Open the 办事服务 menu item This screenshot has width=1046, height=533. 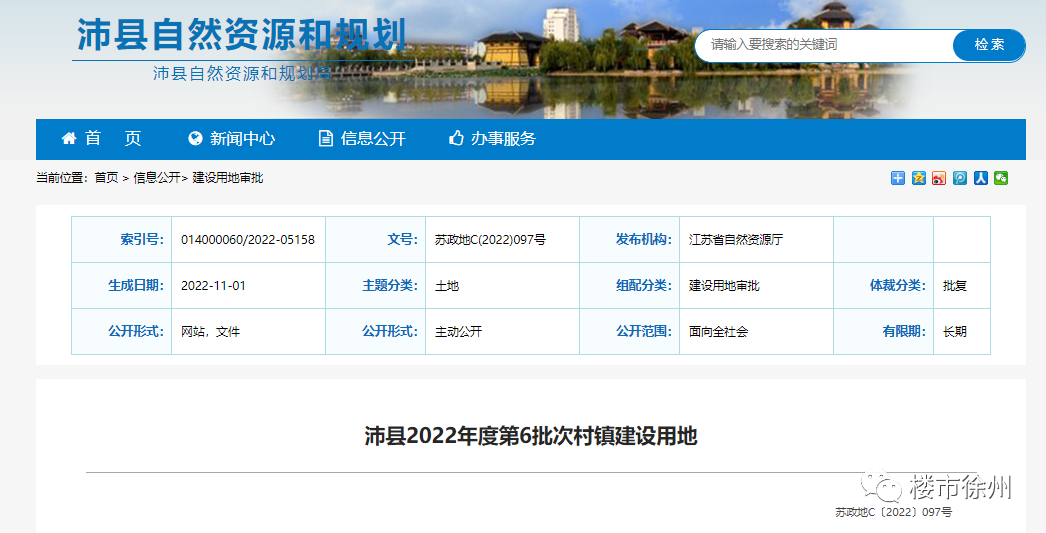504,139
